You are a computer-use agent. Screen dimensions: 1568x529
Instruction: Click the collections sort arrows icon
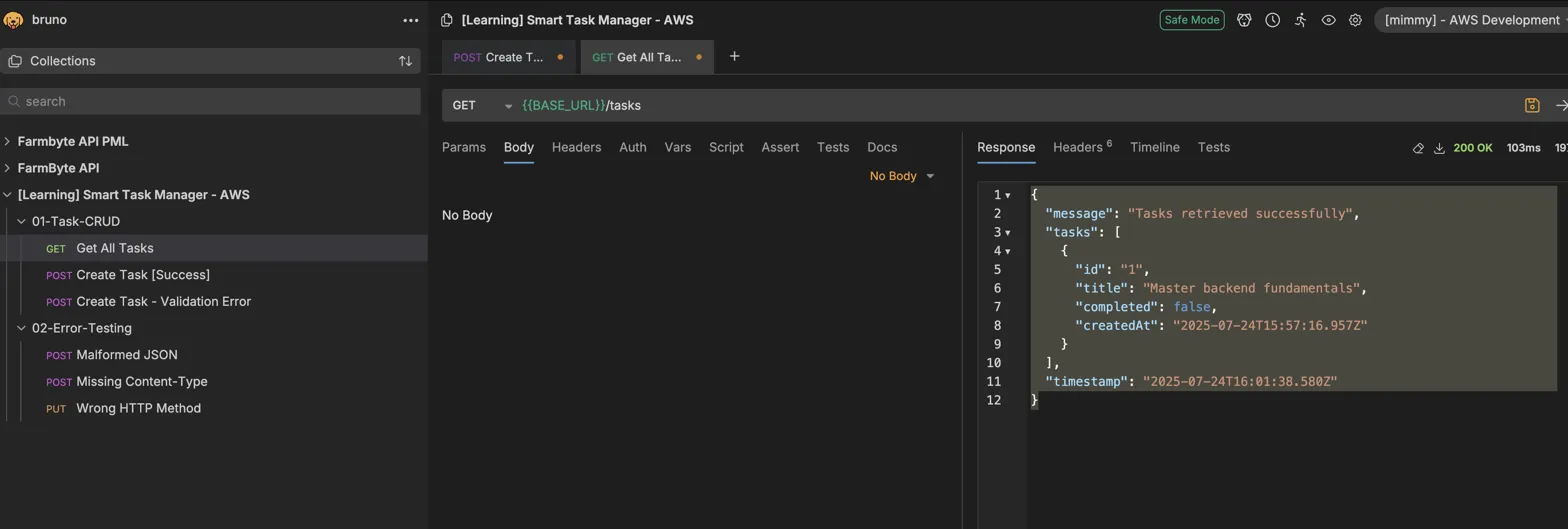coord(405,61)
